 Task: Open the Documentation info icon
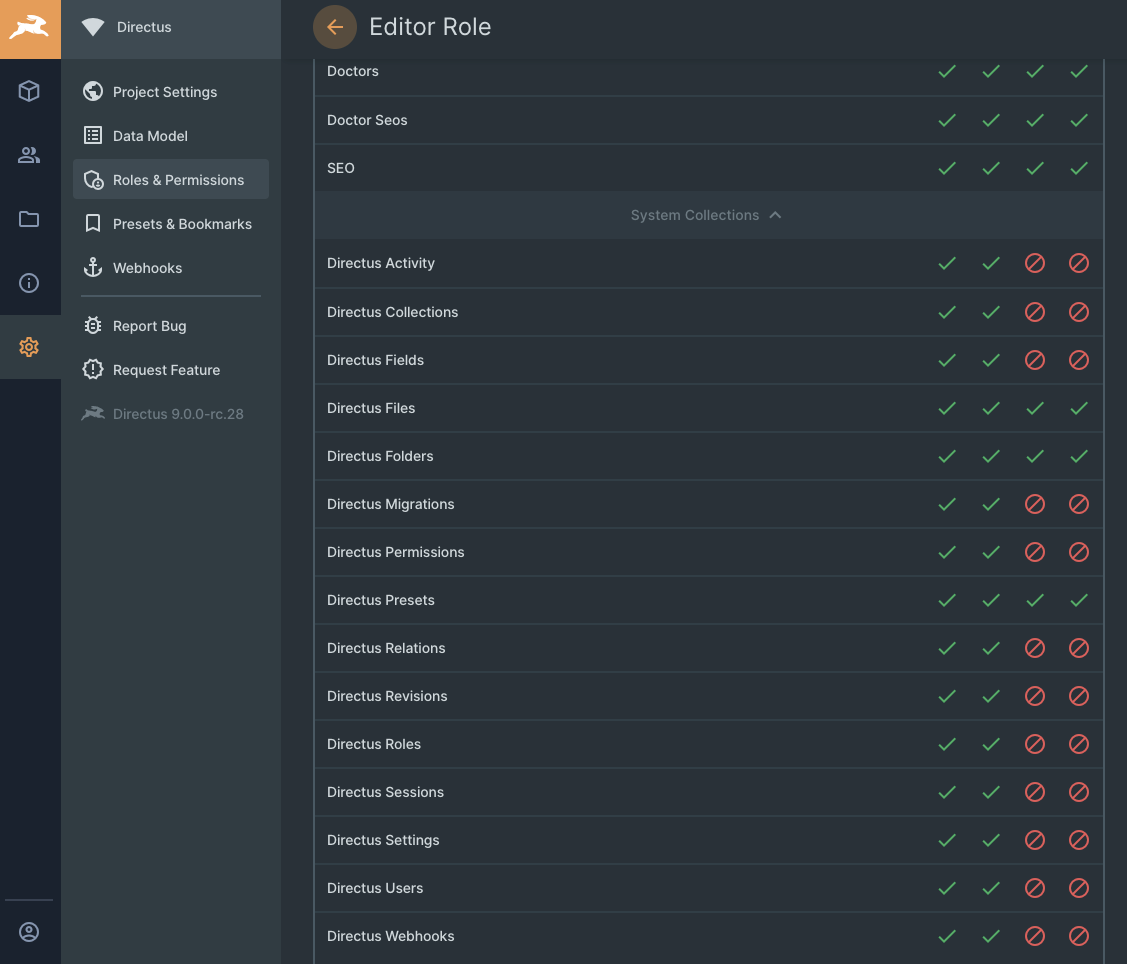point(29,283)
